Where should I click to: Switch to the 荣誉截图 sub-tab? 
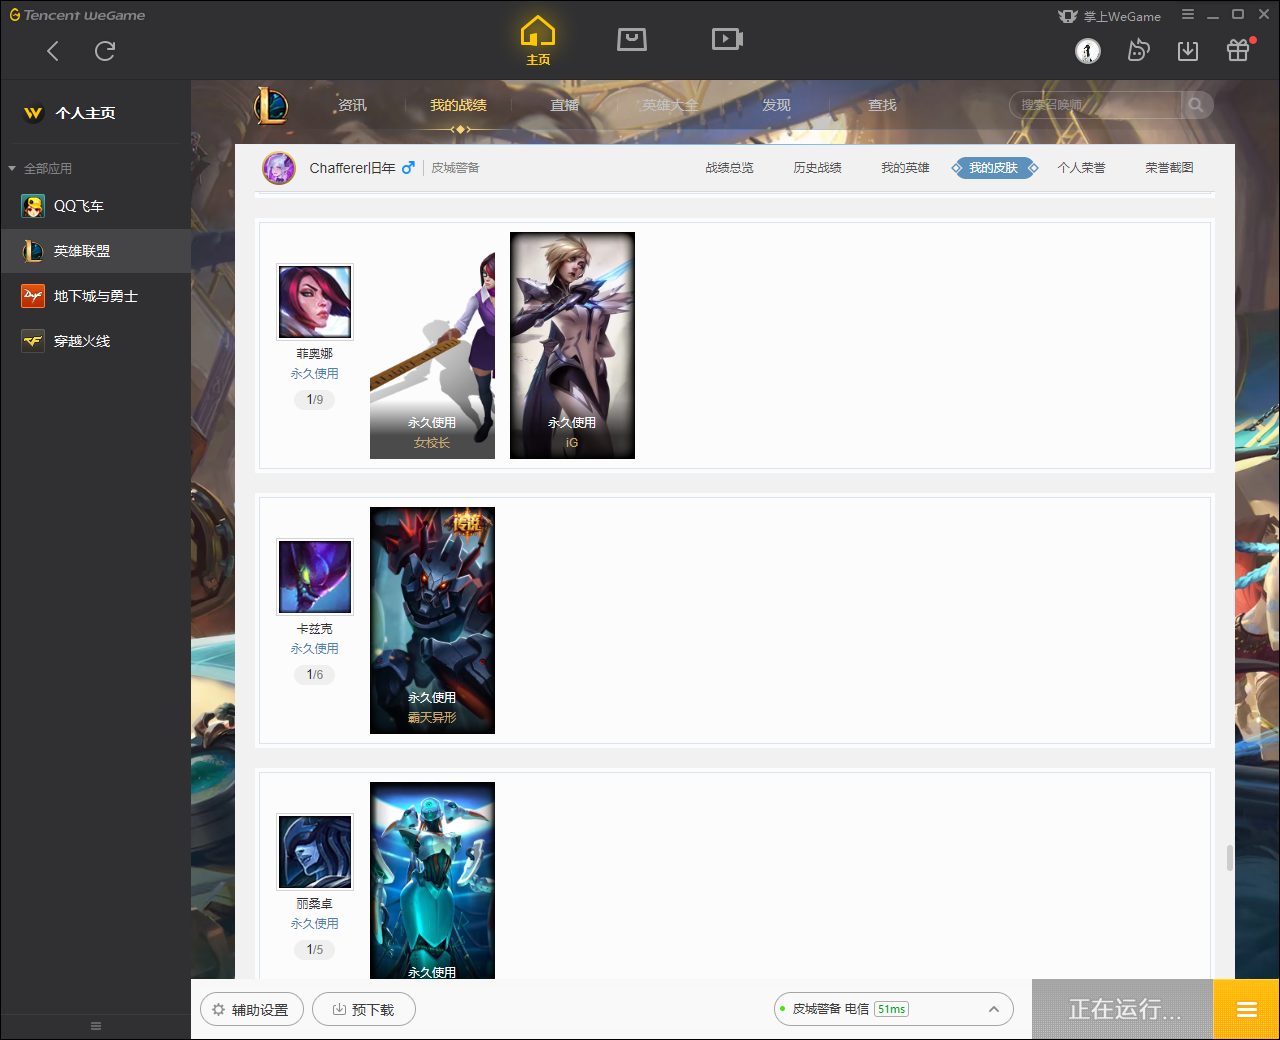coord(1170,168)
